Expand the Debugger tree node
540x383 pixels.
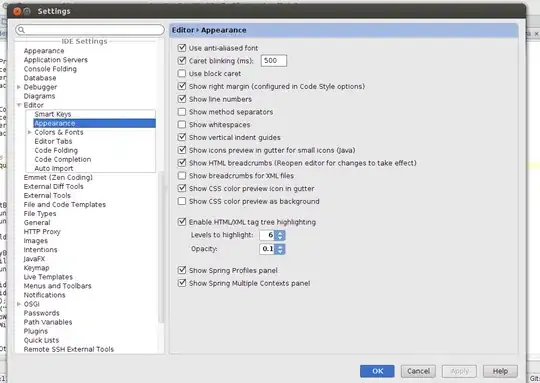(x=19, y=87)
